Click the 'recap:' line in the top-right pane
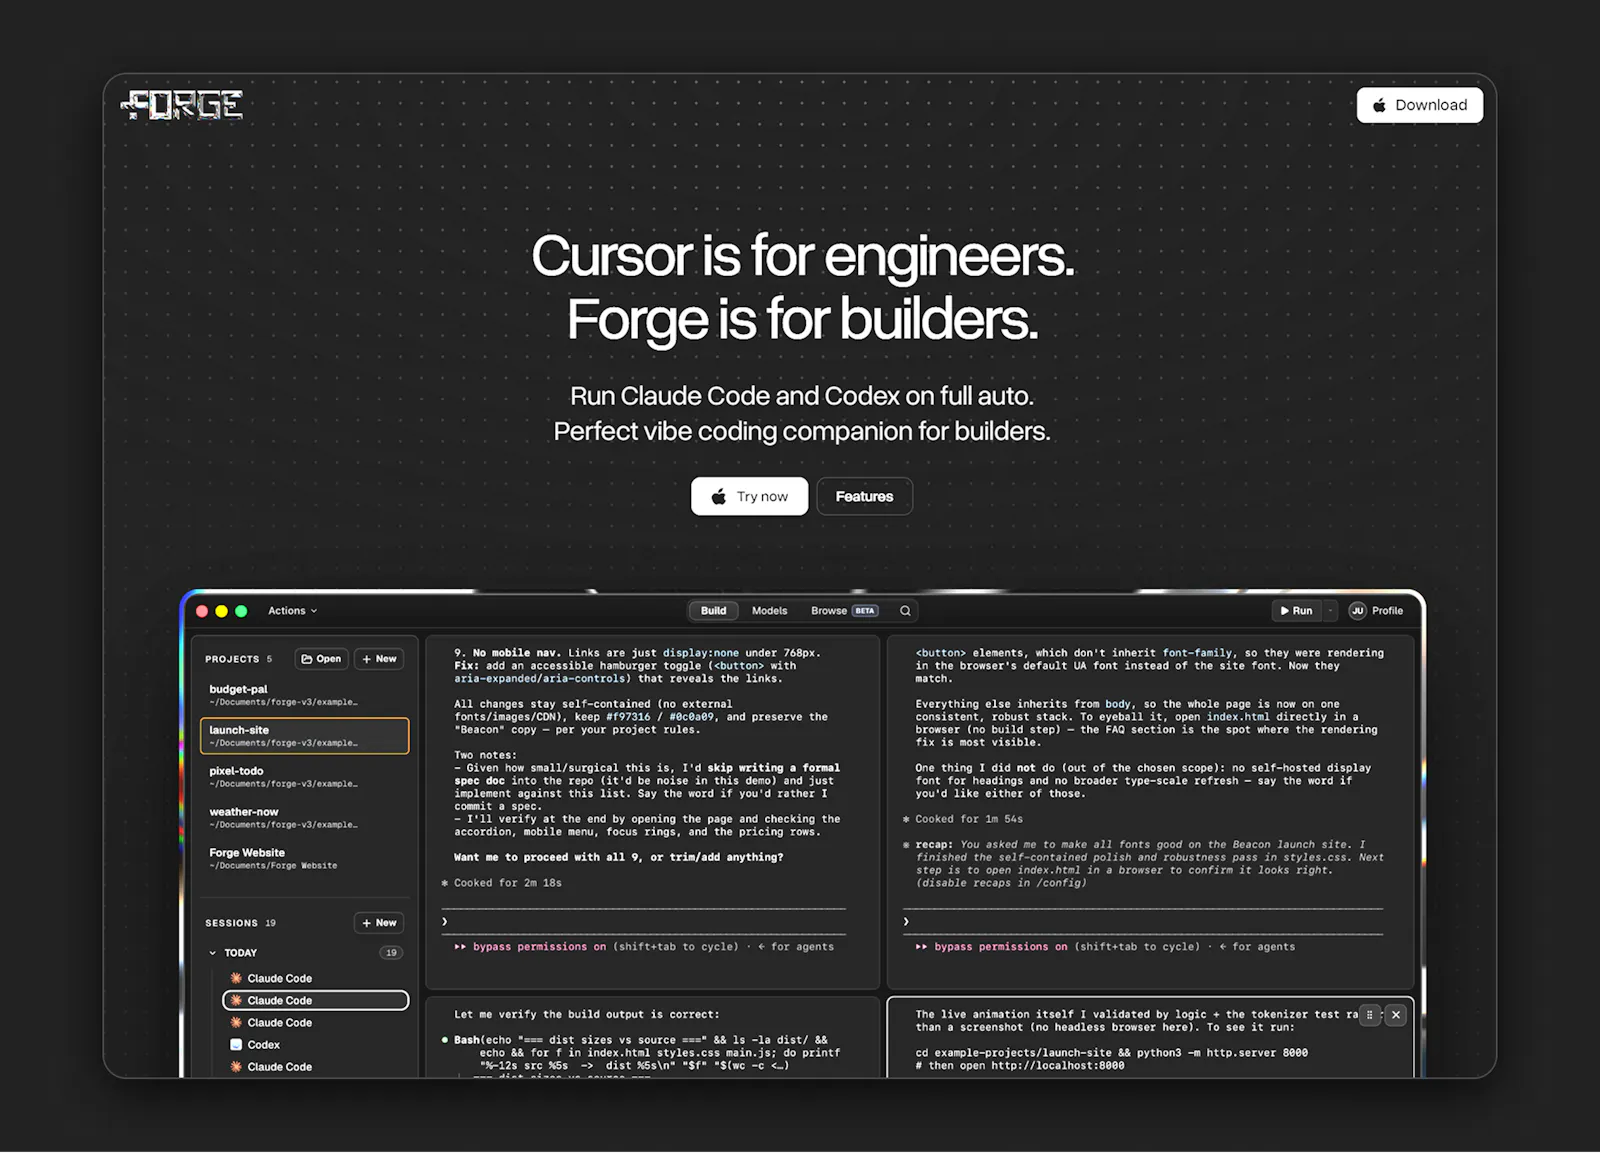Viewport: 1600px width, 1154px height. tap(1145, 864)
